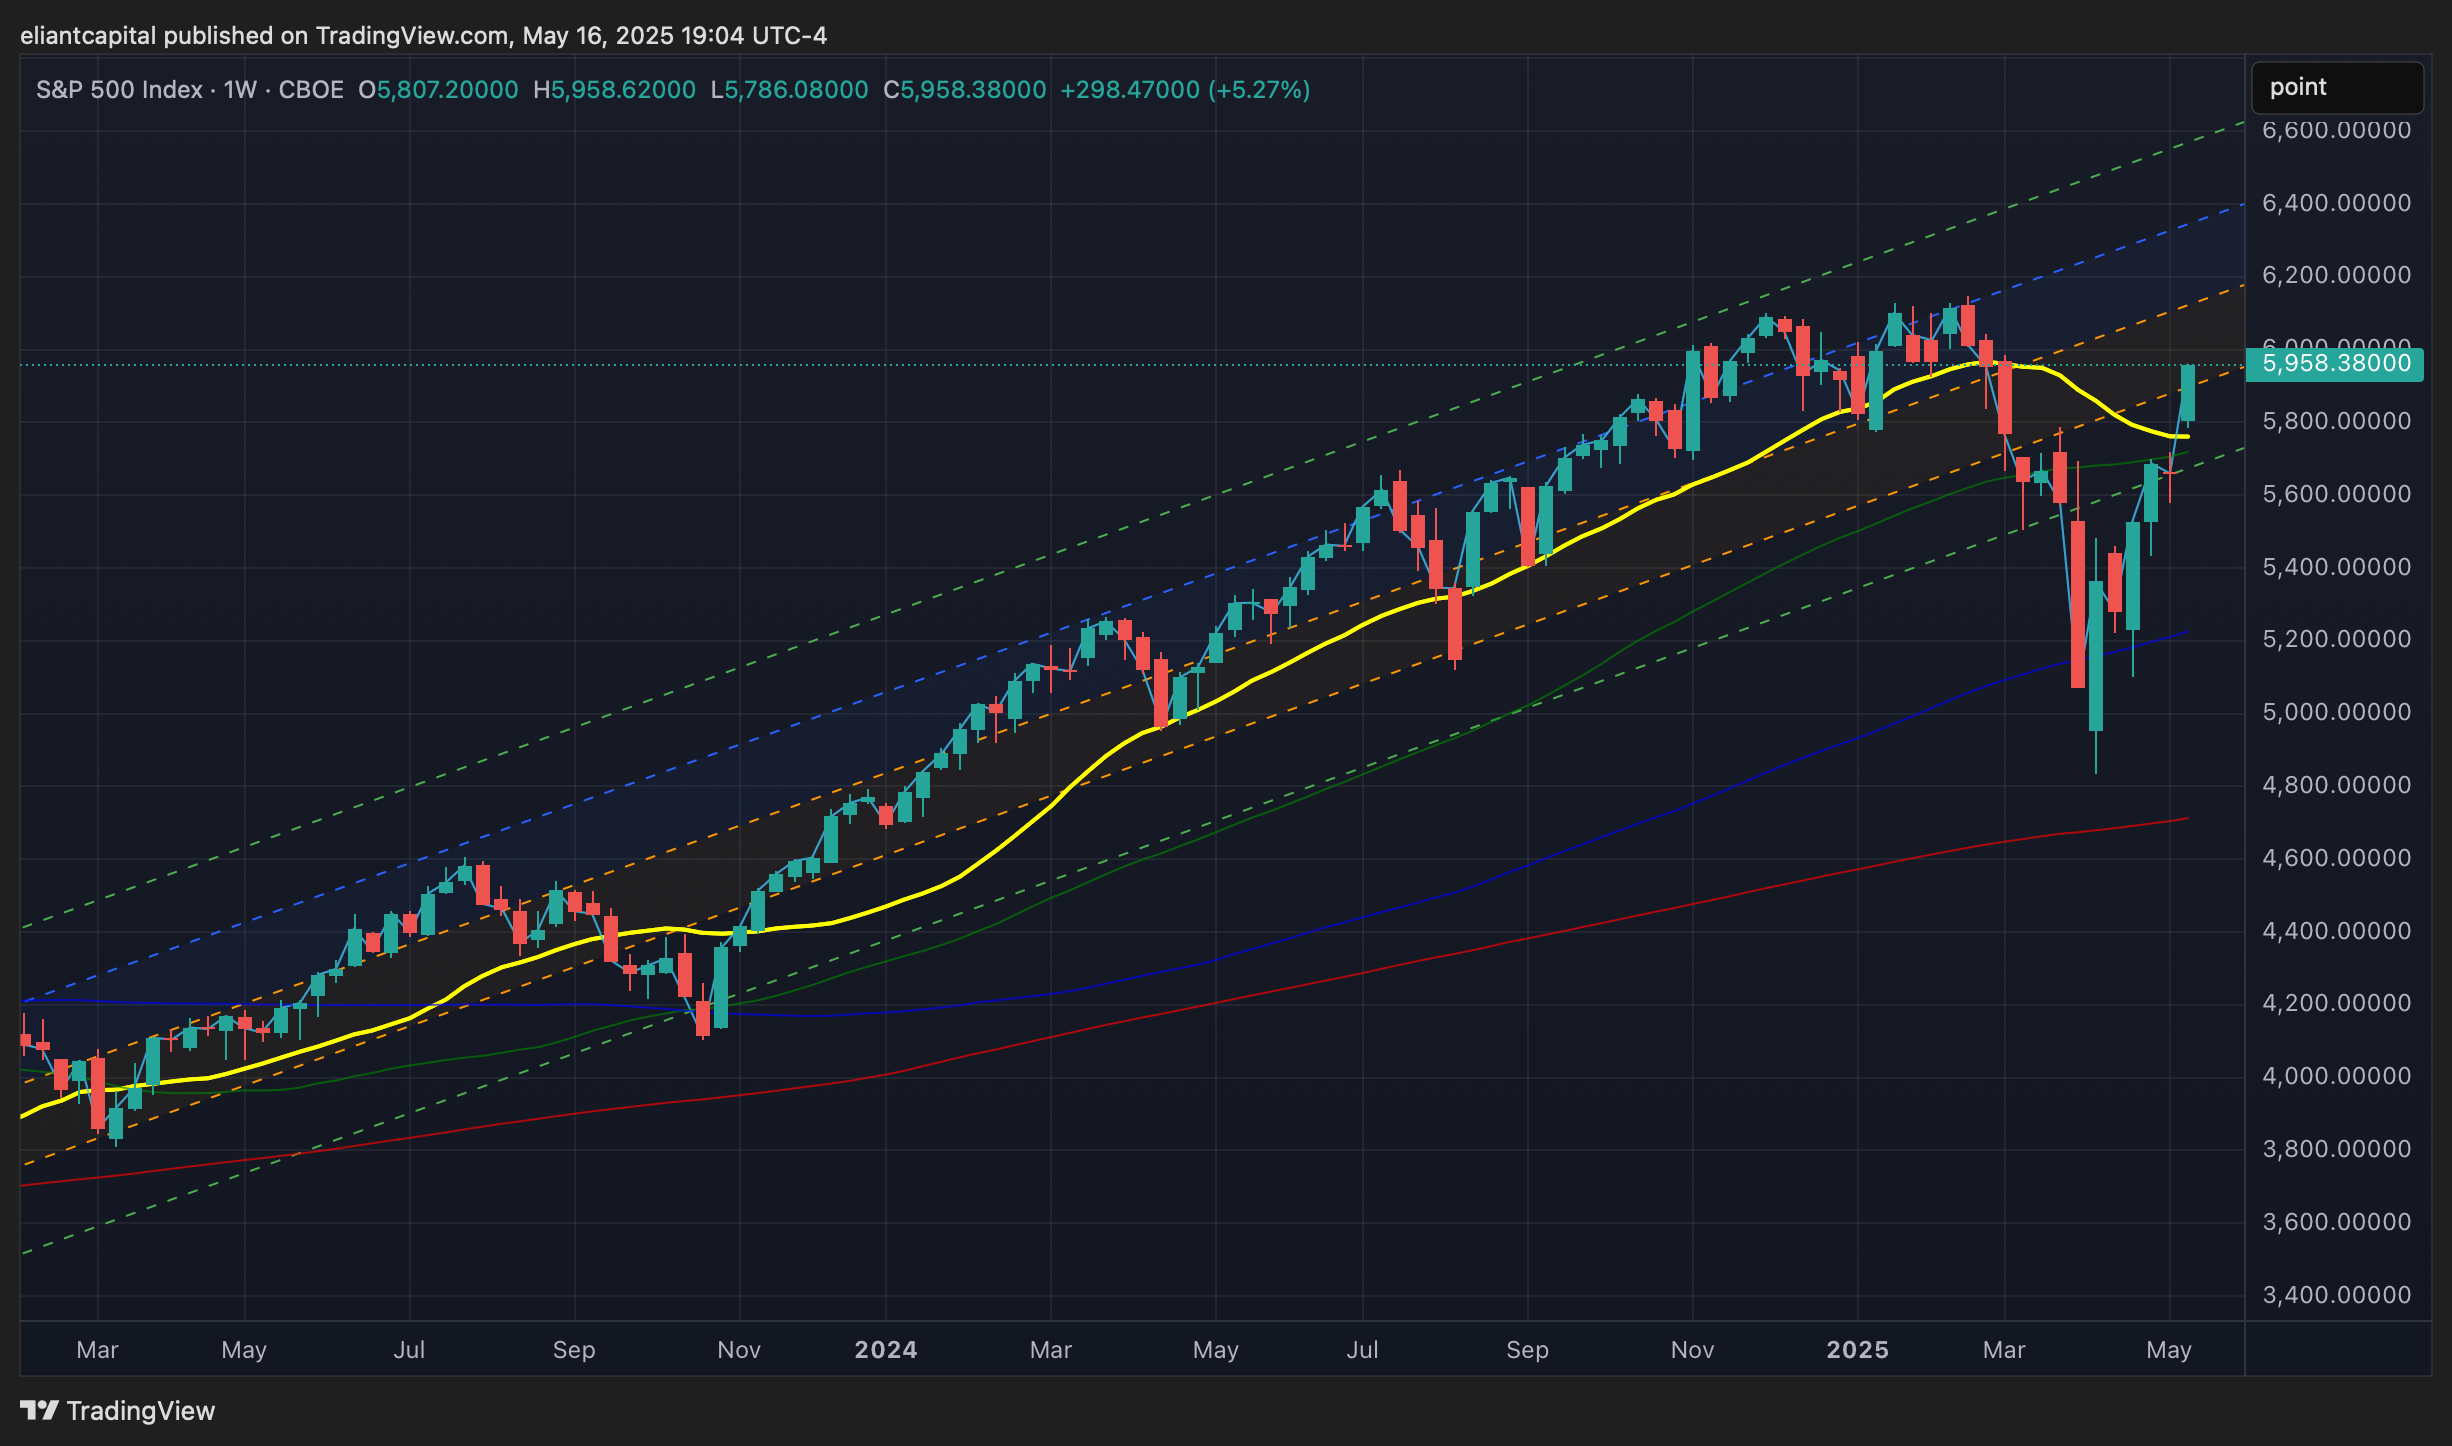Click the 2024 year label on time axis
This screenshot has height=1446, width=2452.
click(x=885, y=1350)
